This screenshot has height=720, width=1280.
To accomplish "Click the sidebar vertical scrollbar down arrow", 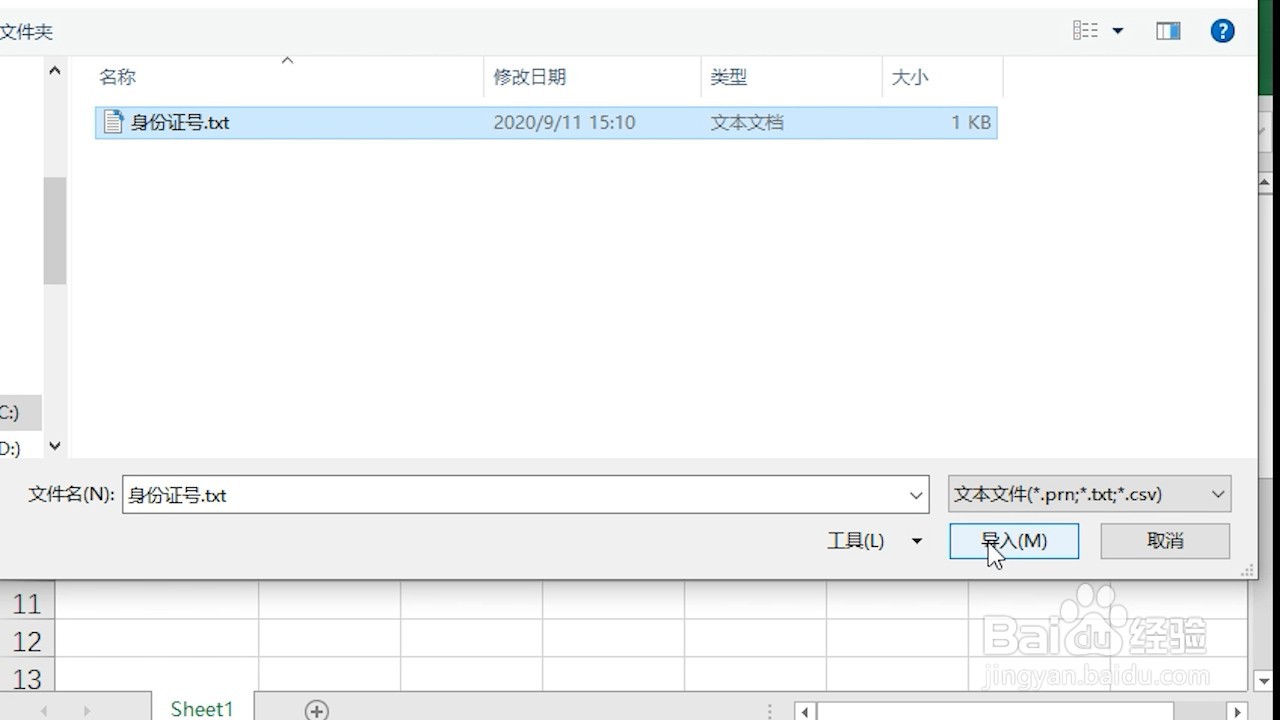I will point(54,446).
